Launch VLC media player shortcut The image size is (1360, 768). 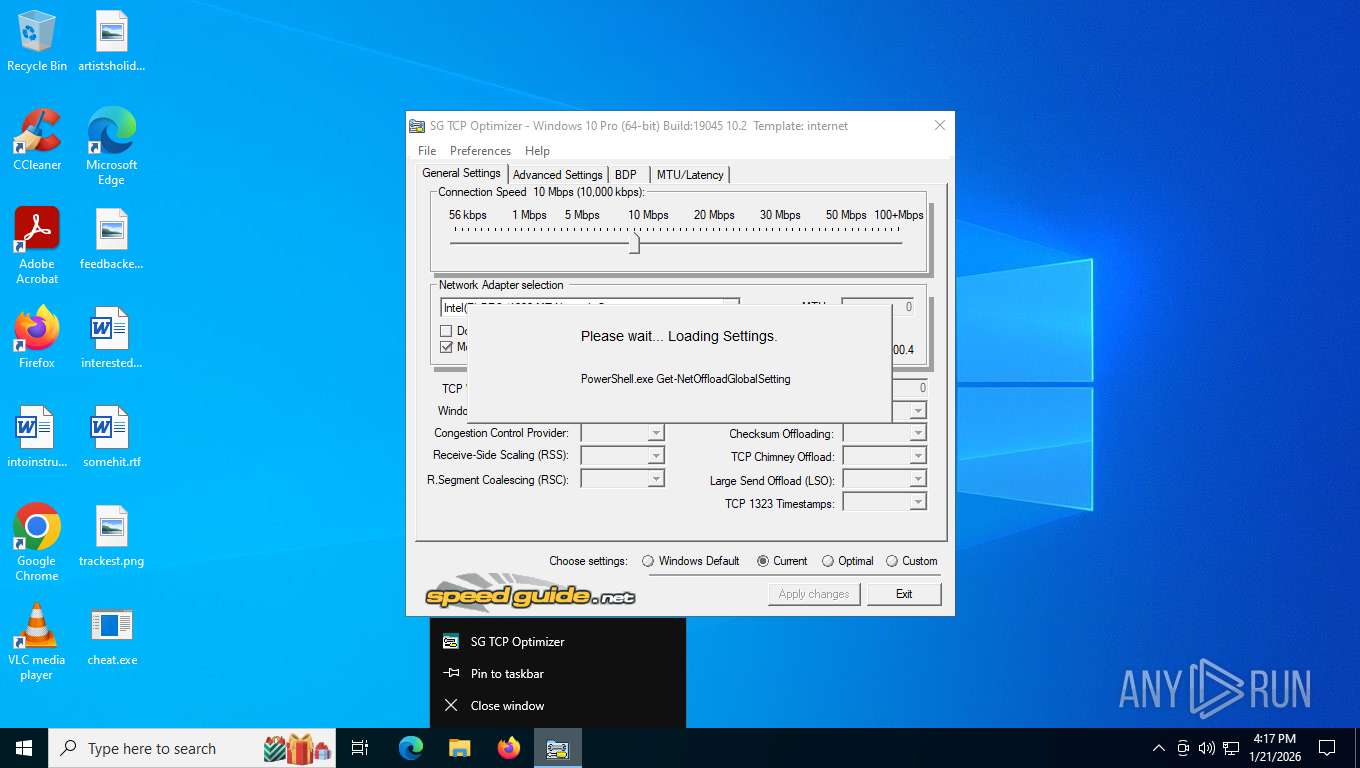pyautogui.click(x=37, y=642)
